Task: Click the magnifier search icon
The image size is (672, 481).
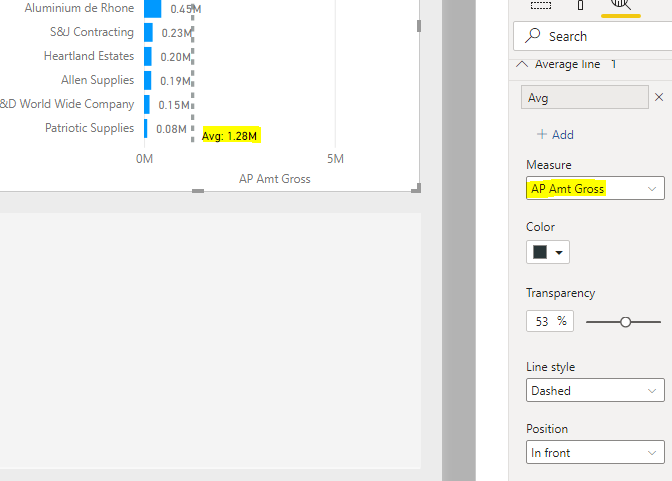Action: (x=533, y=36)
